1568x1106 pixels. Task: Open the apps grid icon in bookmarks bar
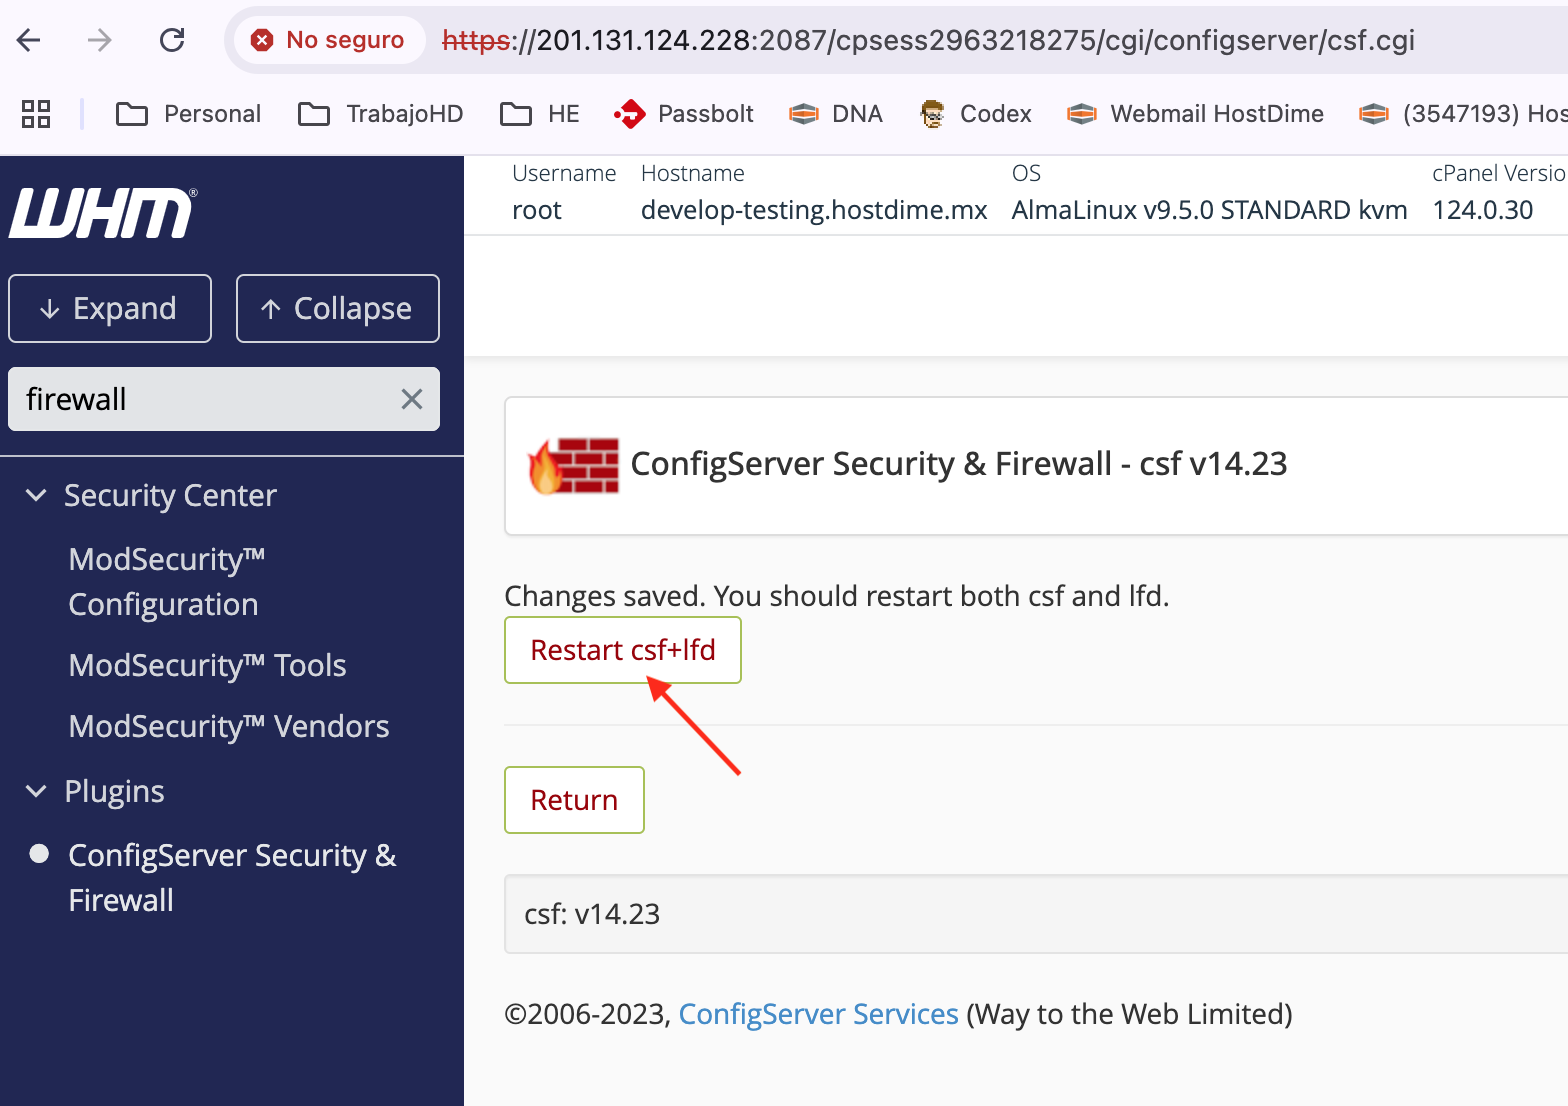point(36,114)
